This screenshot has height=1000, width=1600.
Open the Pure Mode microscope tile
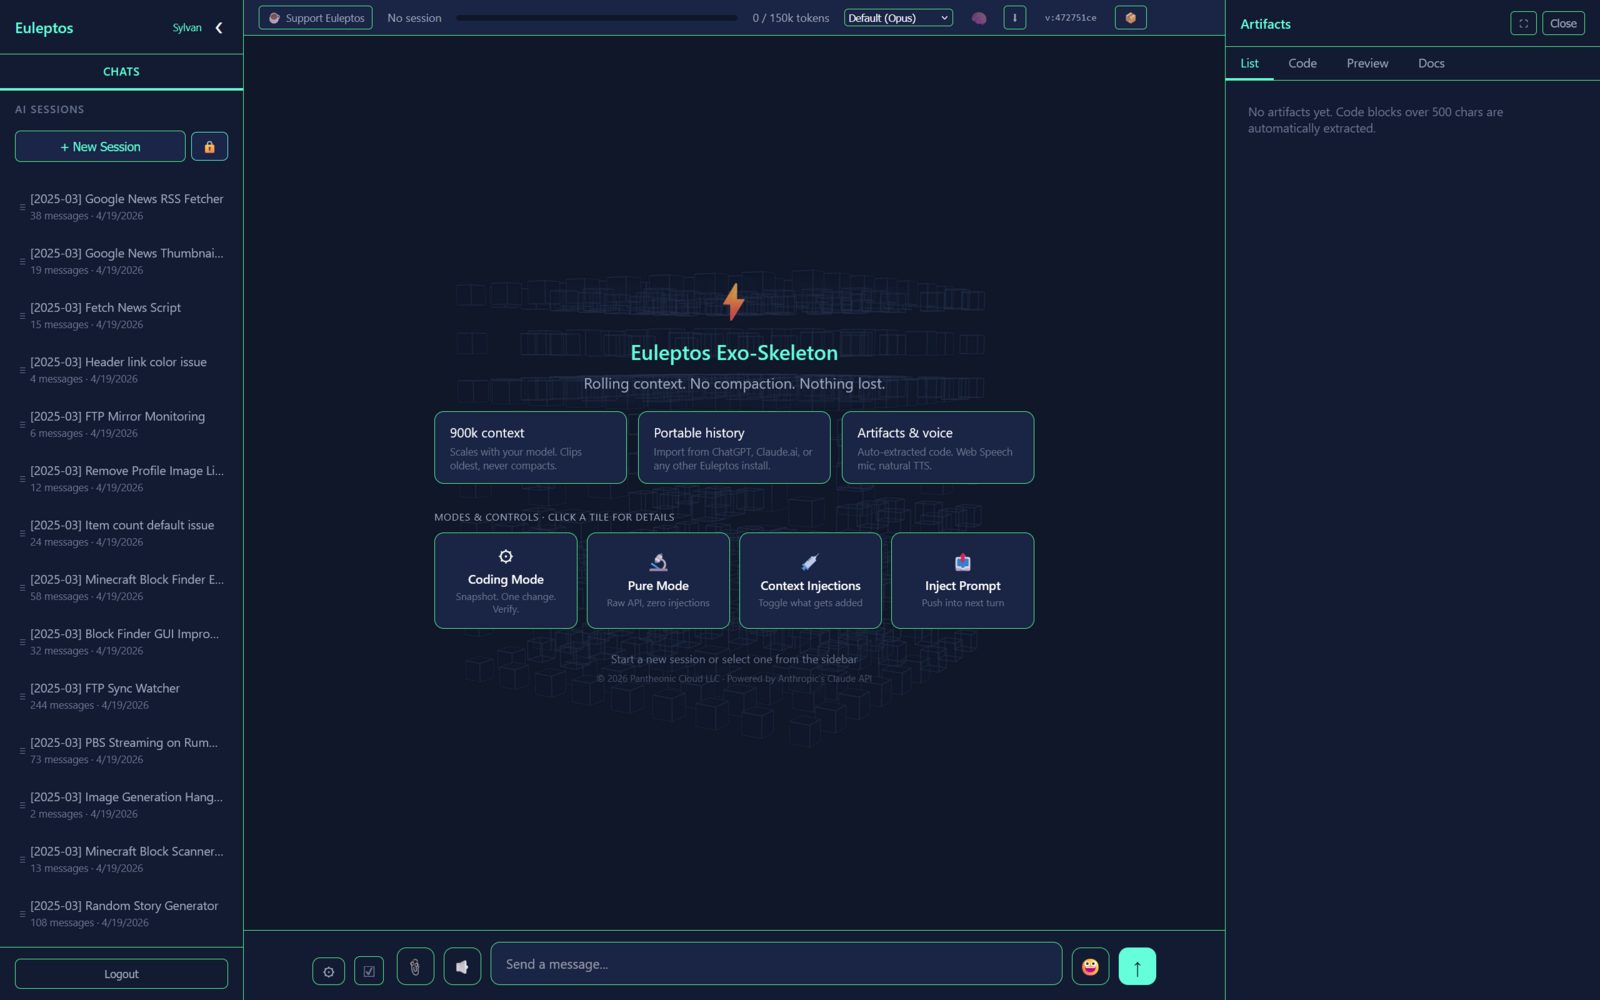658,580
